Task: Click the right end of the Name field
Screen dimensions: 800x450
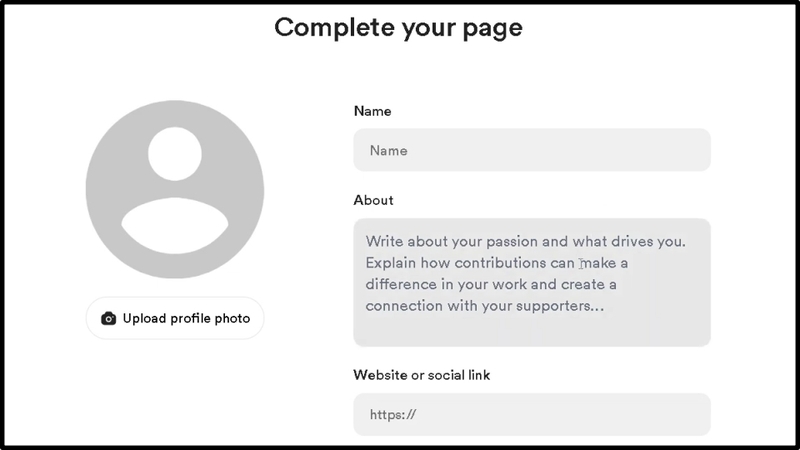Action: (x=690, y=150)
